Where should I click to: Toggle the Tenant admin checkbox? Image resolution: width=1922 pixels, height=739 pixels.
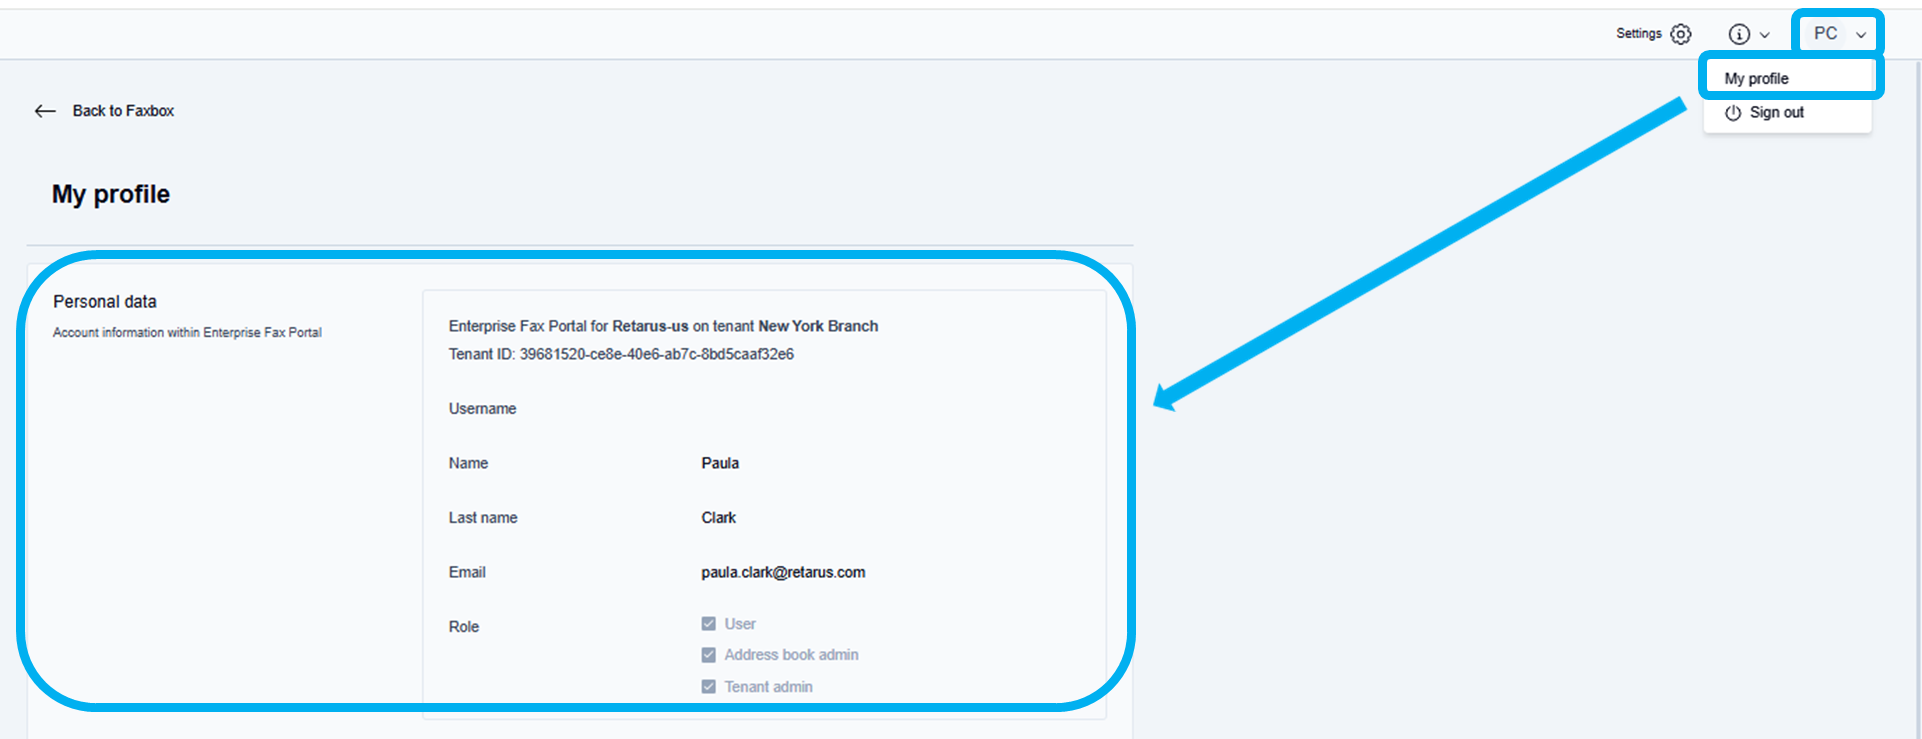[709, 687]
